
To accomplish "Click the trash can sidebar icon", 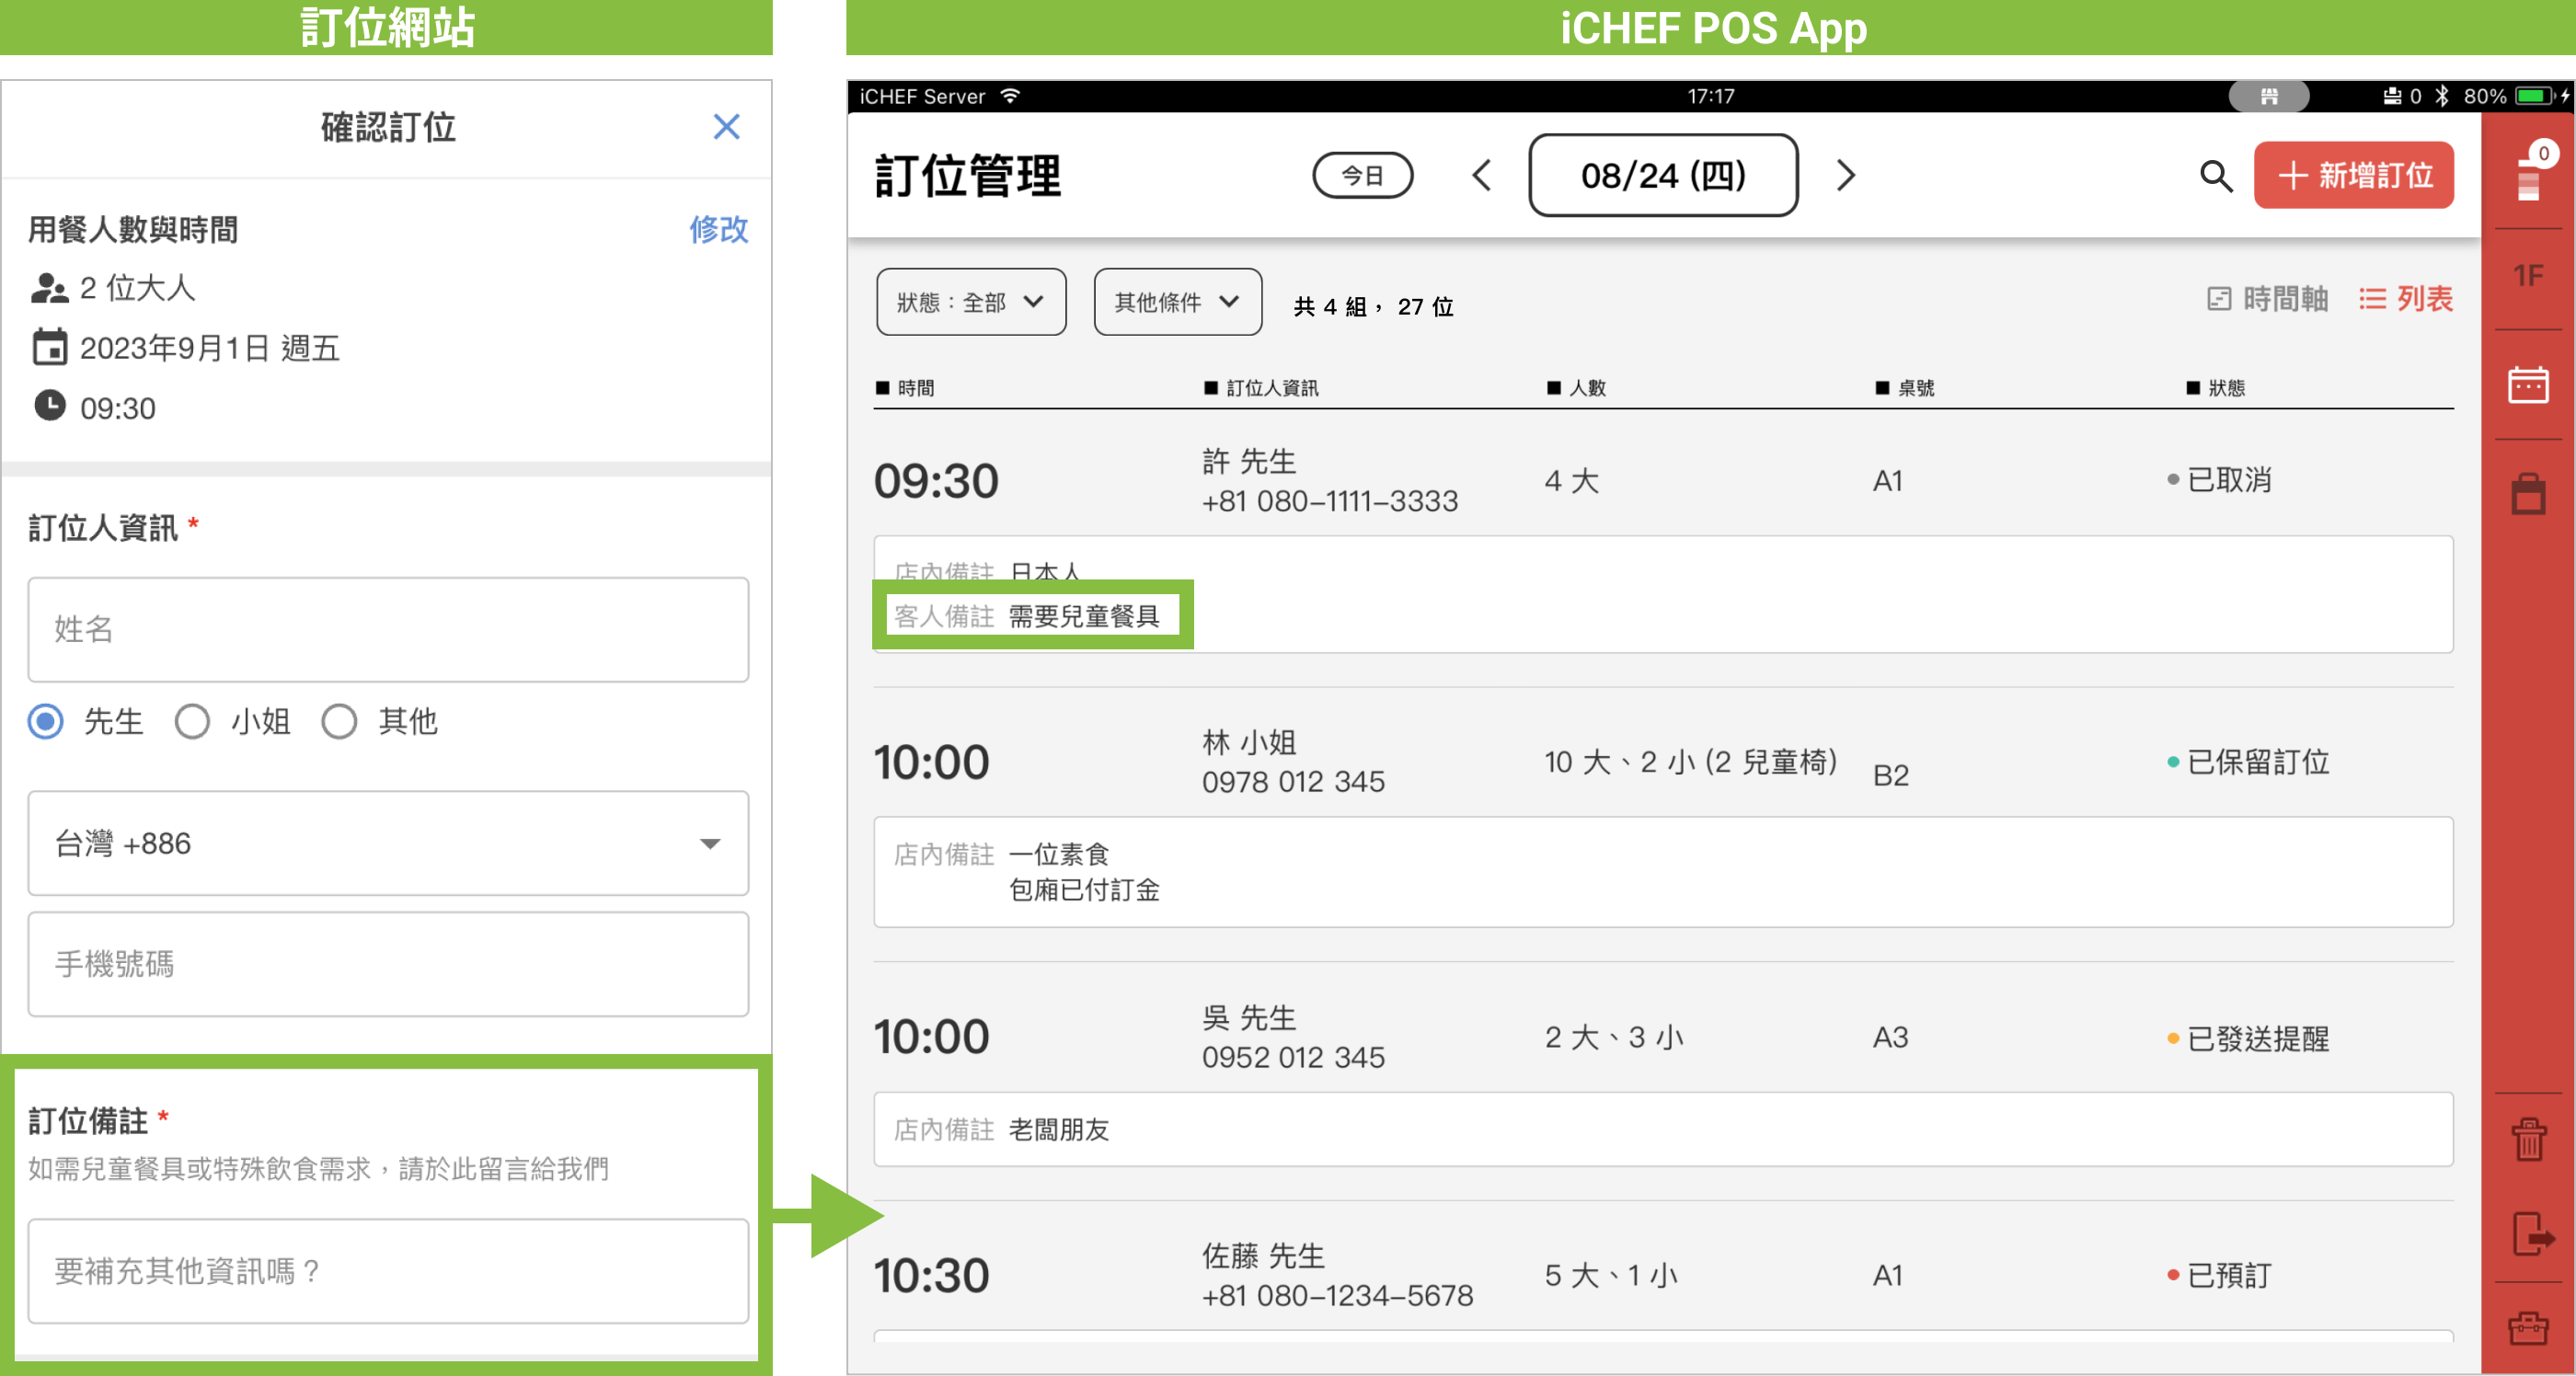I will pos(2528,1139).
